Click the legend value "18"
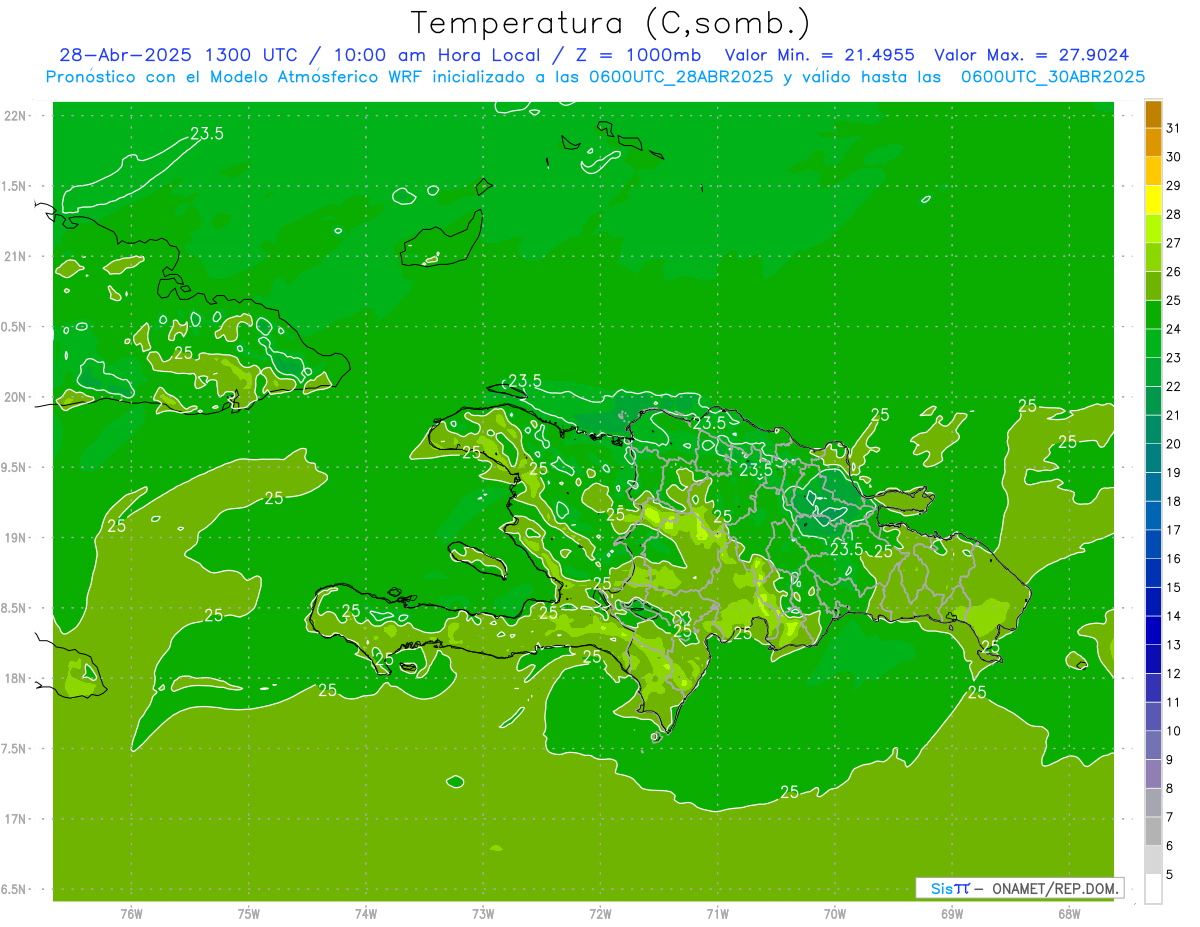The image size is (1200, 927). (x=1174, y=501)
